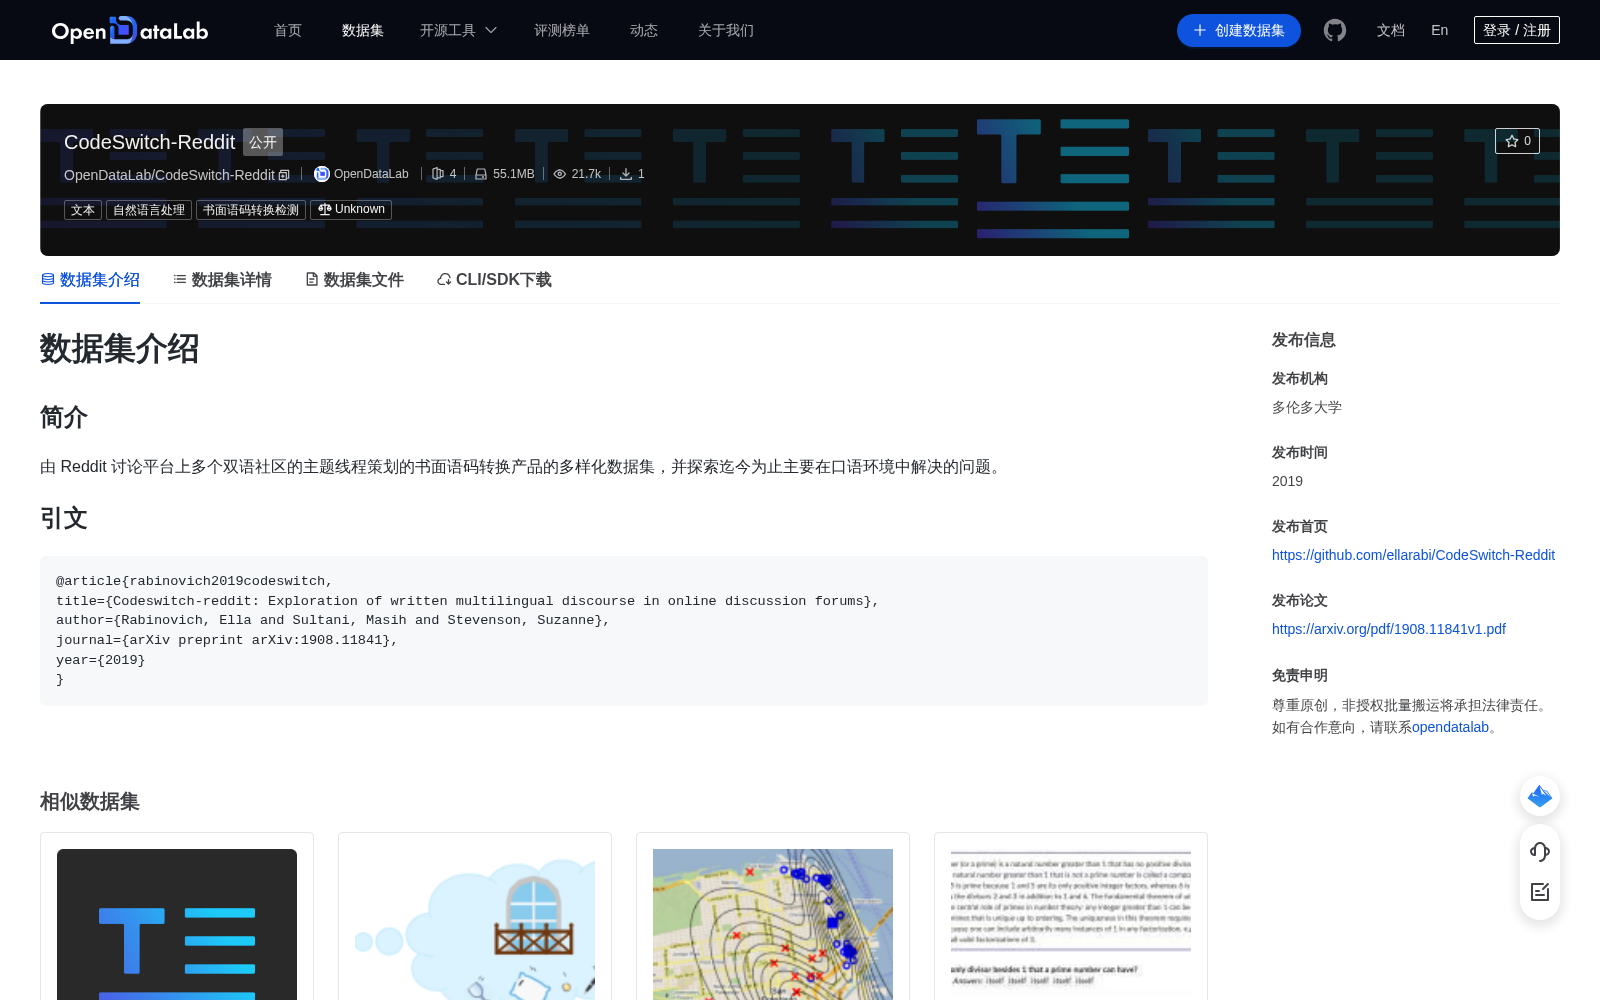Click the 21.7k views eye icon
Viewport: 1600px width, 1000px height.
click(560, 174)
